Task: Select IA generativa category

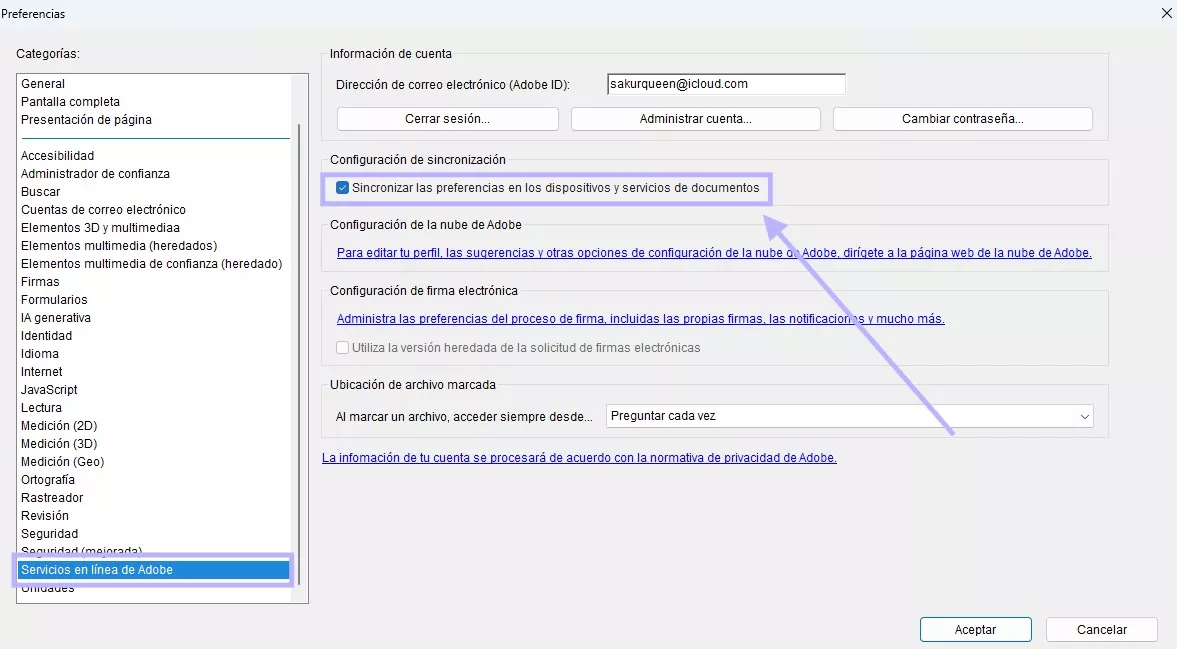Action: click(56, 318)
